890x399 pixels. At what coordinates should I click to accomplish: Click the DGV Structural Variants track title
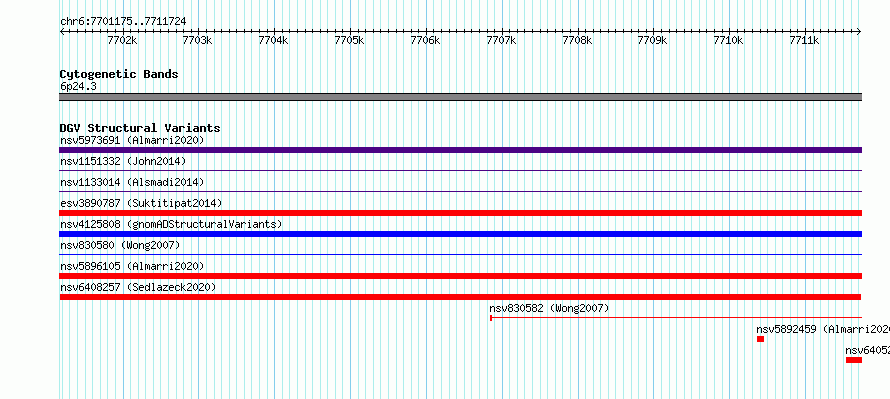[x=140, y=128]
